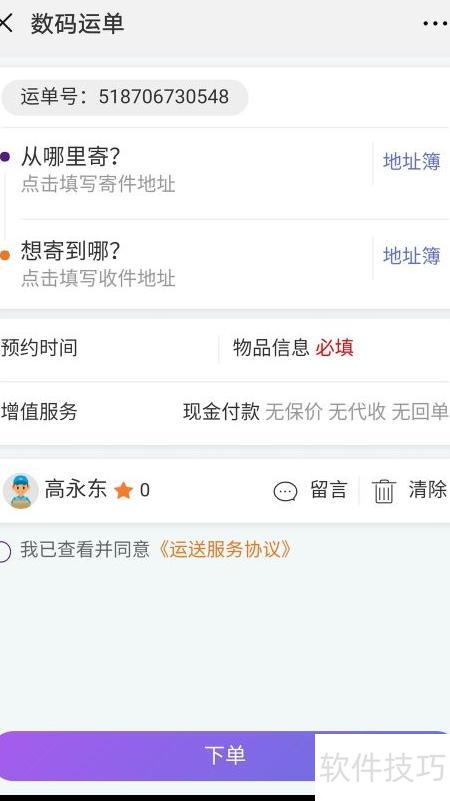Open the 预约时间 picker

tap(109, 348)
